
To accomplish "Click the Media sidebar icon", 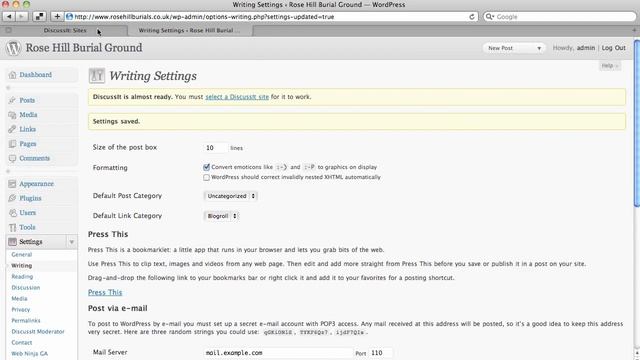I will click(12, 115).
